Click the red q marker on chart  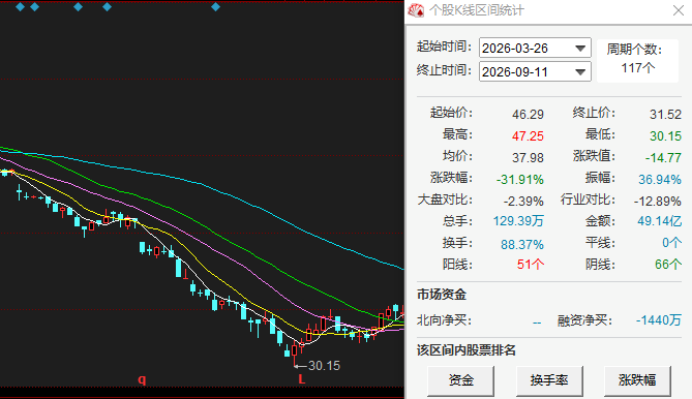(142, 380)
